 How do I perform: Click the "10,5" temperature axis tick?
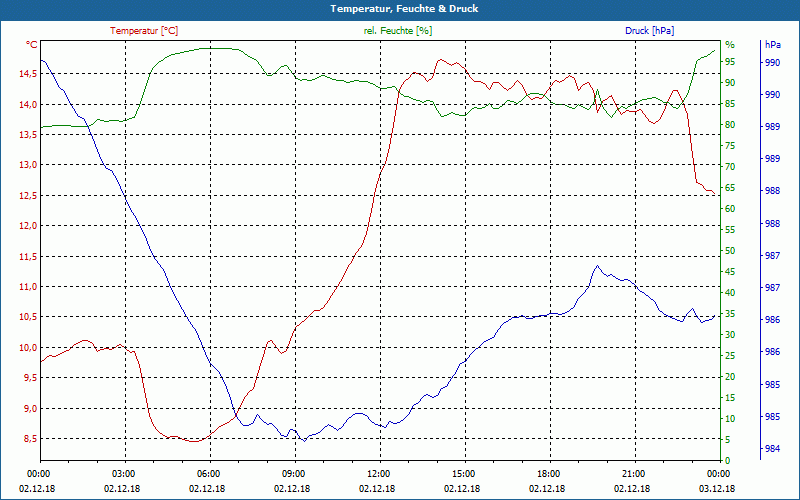pyautogui.click(x=28, y=317)
